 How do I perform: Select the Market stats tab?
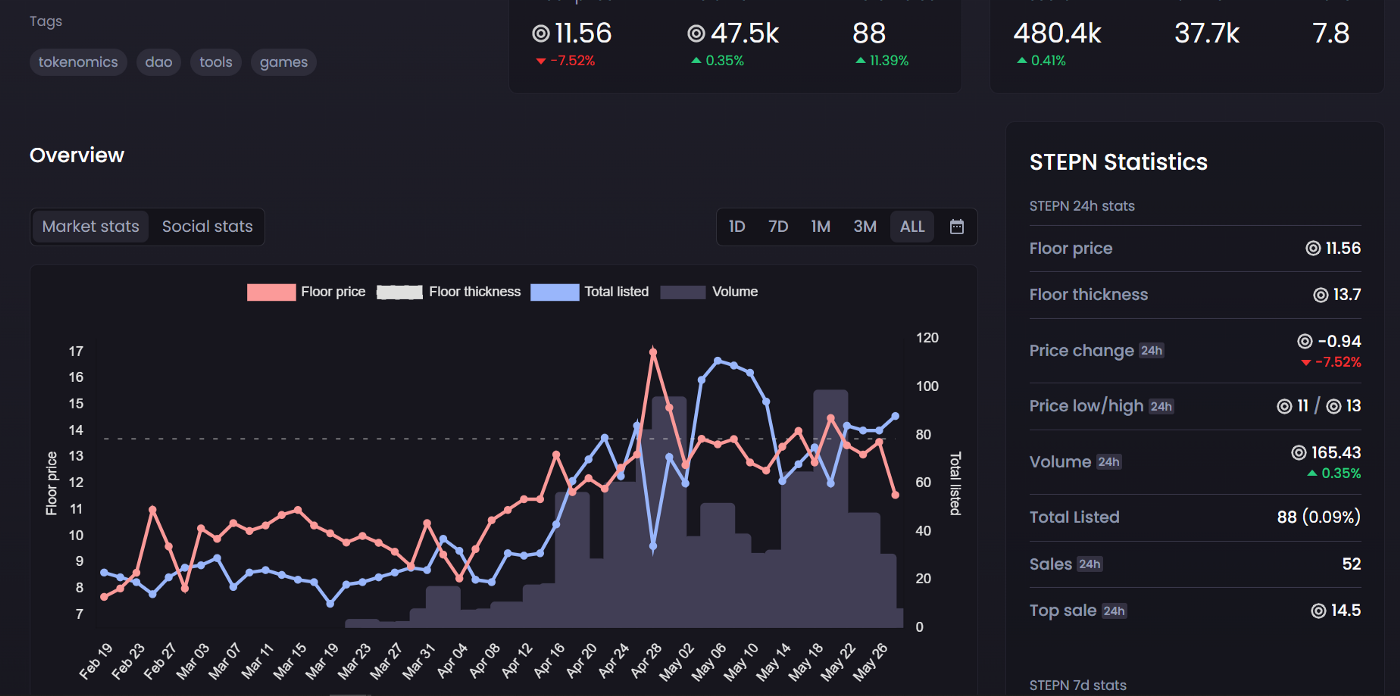click(x=90, y=226)
